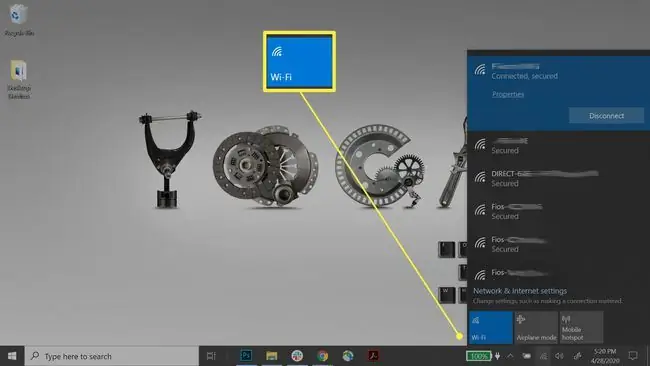
Task: Open File Explorer from the taskbar
Action: tap(272, 356)
